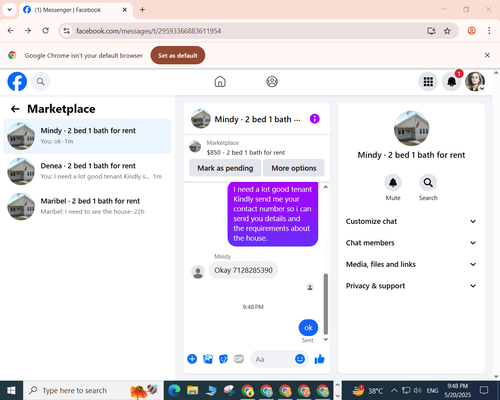Navigate back in Chrome

11,31
